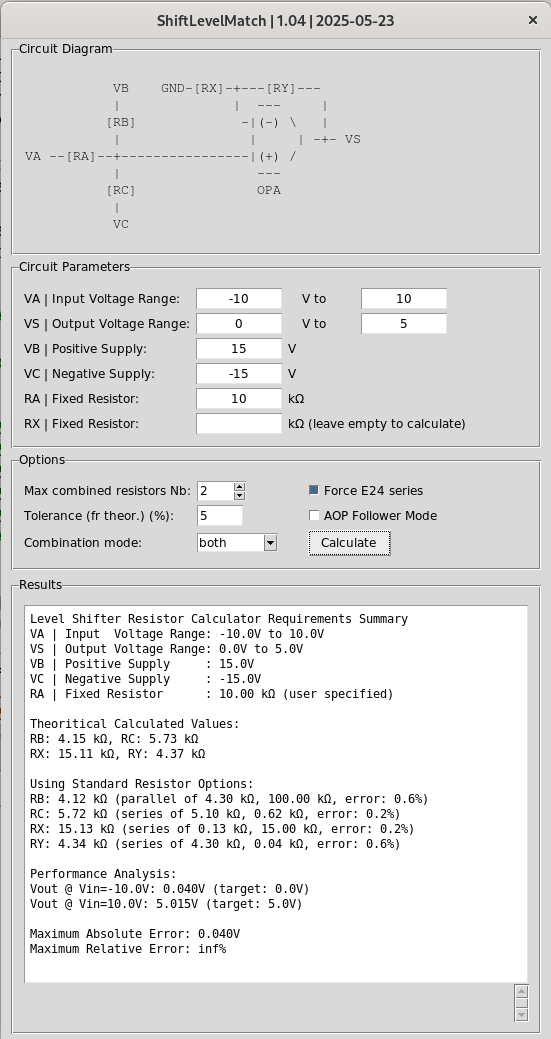This screenshot has height=1039, width=551.
Task: Click the 'Vout @ Vin=-10.0V' result line
Action: (170, 889)
